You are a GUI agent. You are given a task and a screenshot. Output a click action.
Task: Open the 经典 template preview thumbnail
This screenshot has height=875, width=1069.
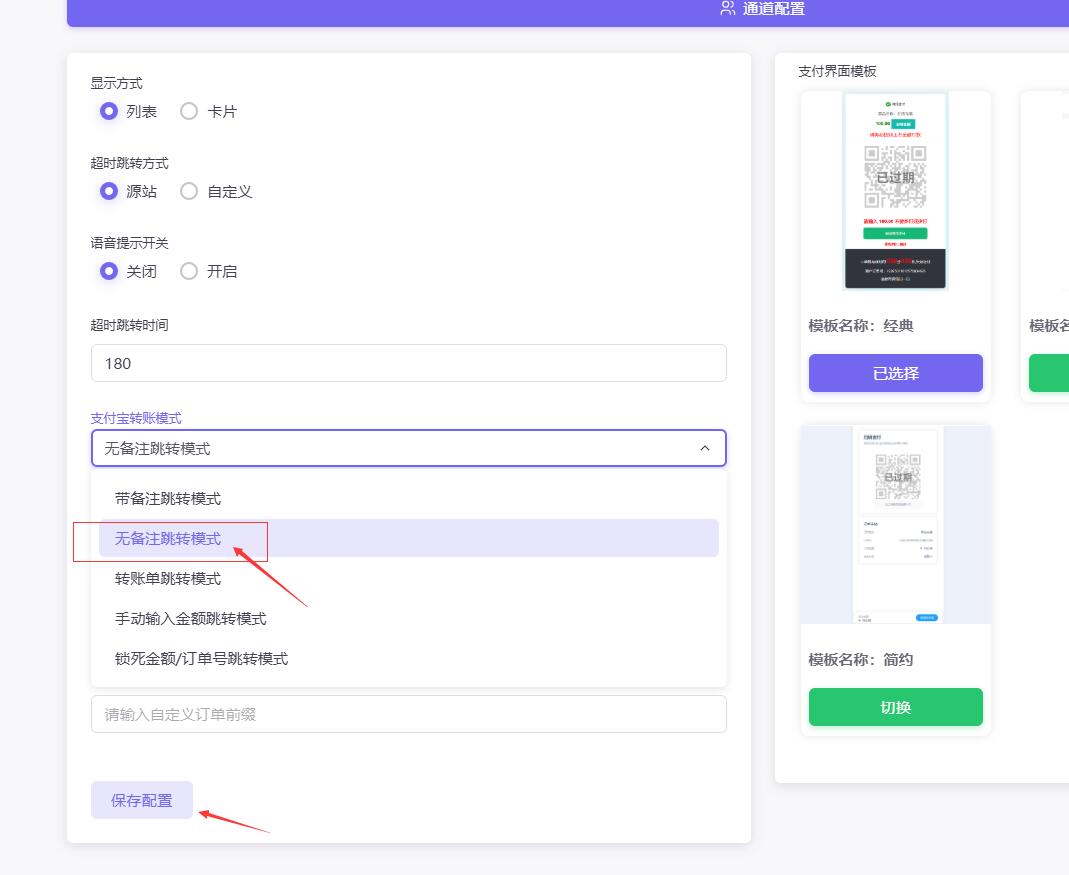click(x=895, y=190)
